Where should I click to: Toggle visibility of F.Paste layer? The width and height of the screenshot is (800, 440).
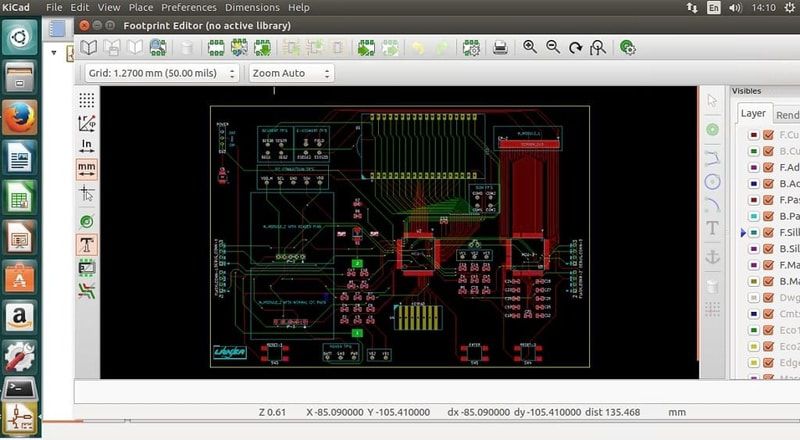click(768, 200)
